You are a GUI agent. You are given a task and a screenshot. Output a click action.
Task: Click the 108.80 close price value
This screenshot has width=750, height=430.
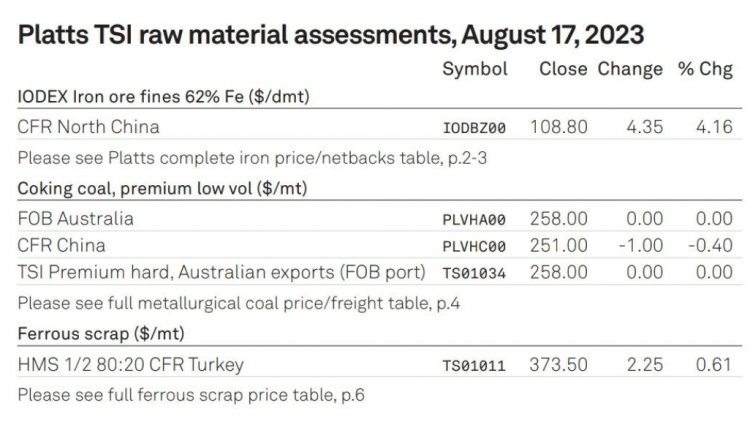[x=559, y=127]
